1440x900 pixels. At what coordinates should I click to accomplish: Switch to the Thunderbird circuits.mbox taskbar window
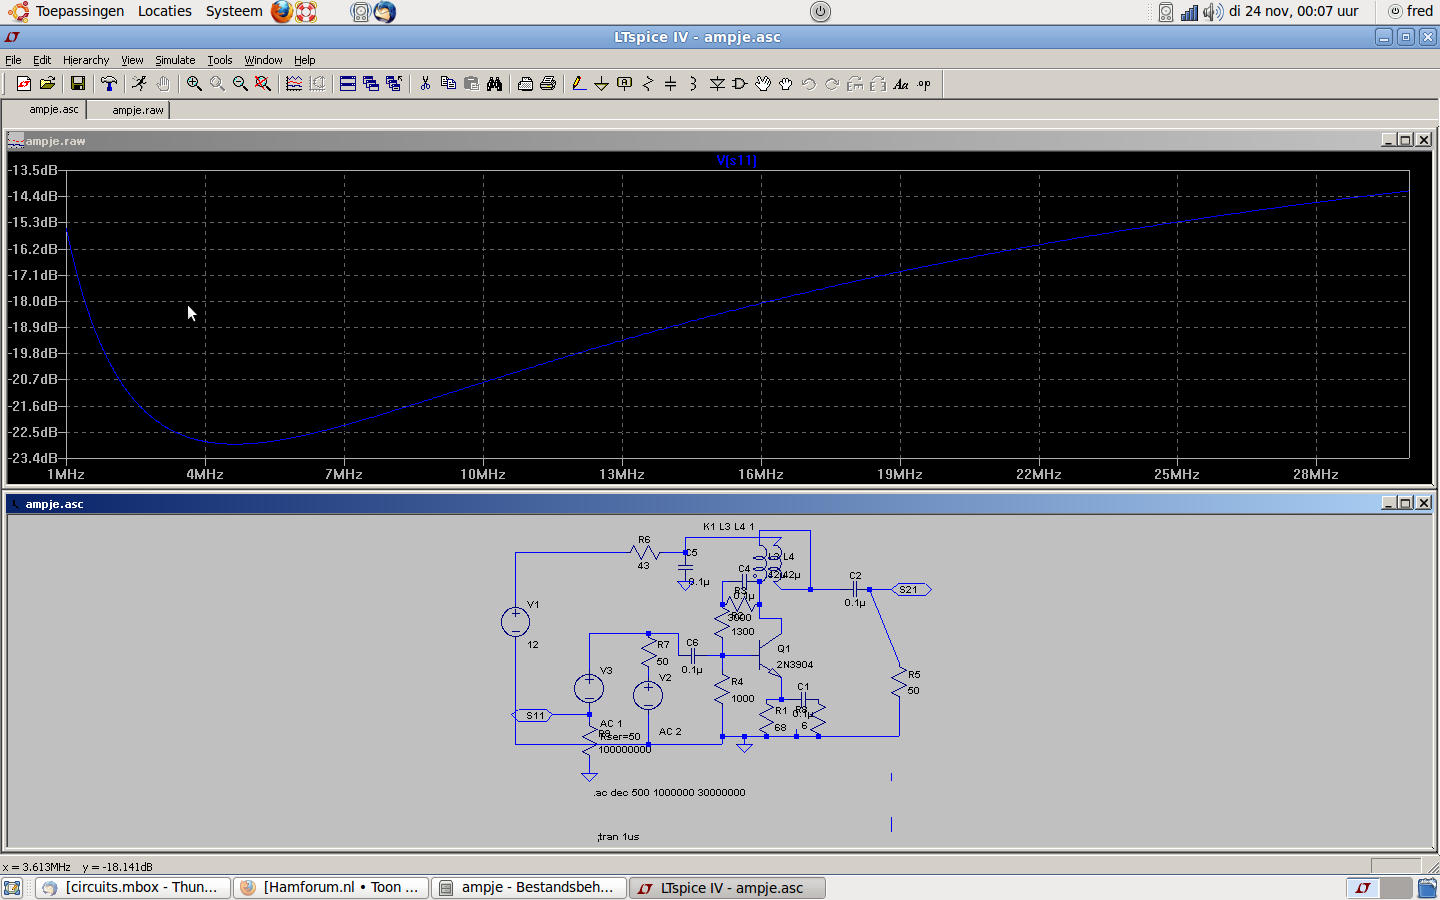pyautogui.click(x=134, y=888)
